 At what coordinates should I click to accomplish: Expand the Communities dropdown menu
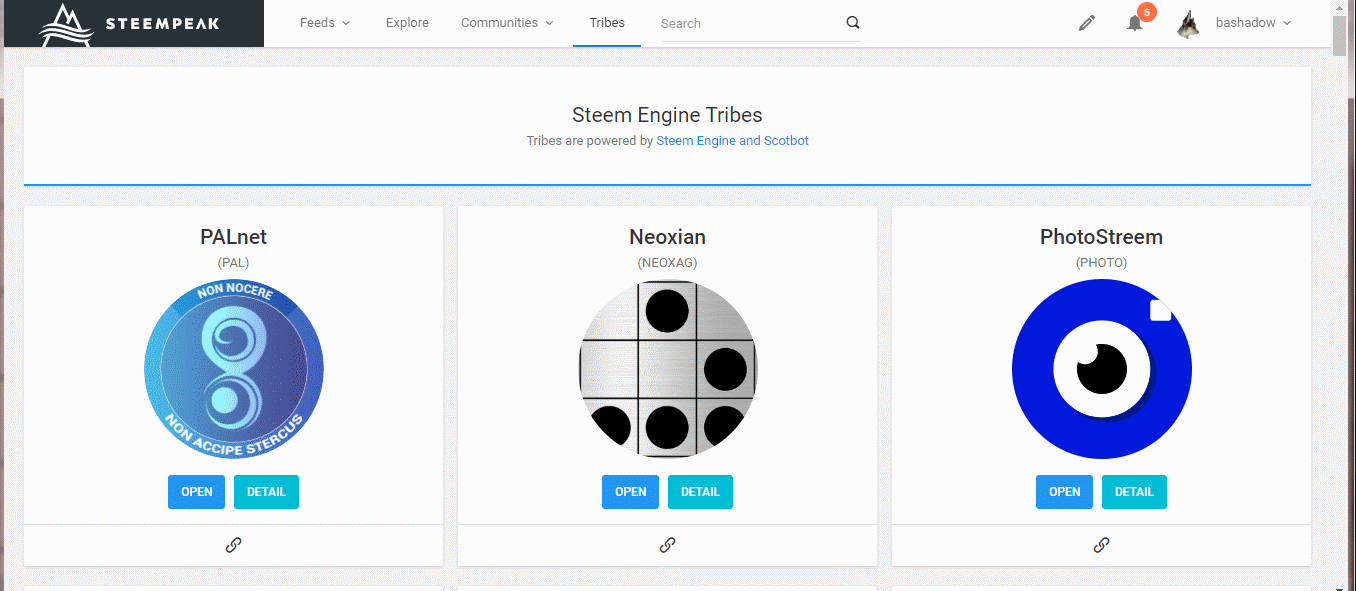(507, 23)
